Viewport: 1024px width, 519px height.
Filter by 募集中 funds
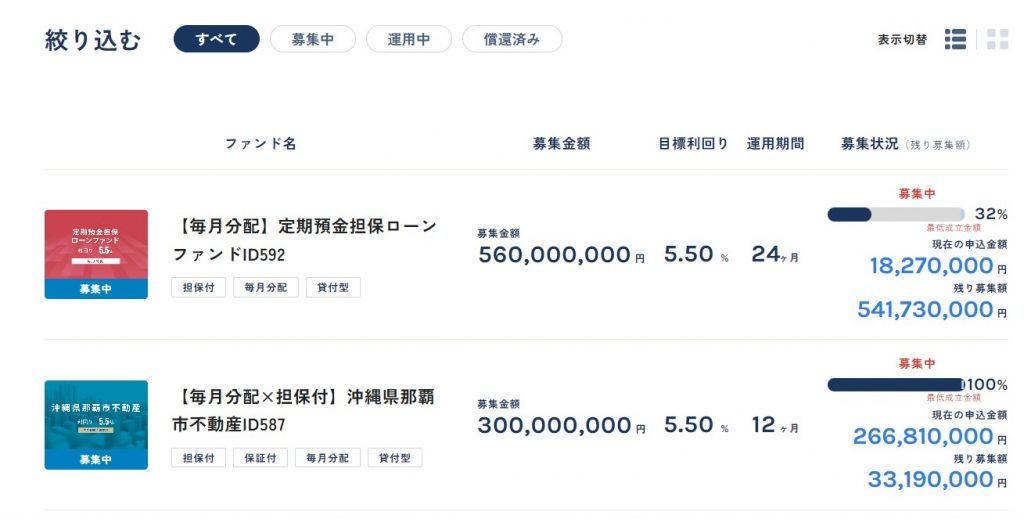point(313,39)
